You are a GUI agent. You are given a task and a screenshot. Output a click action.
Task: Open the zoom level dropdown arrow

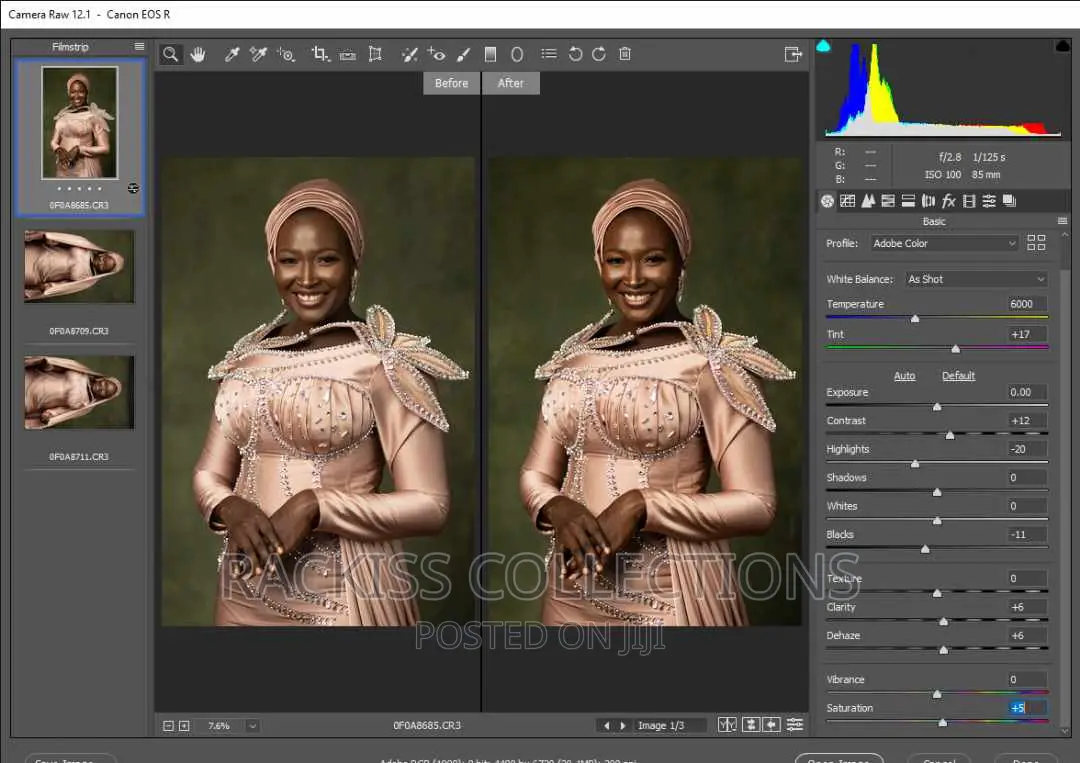[x=253, y=726]
